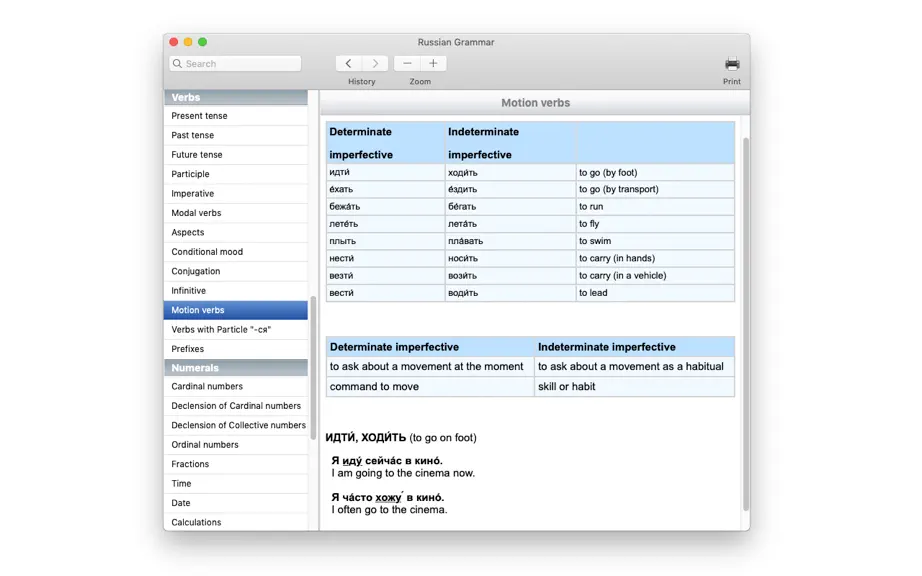Click the table cell 'ходить'
922x576 pixels.
point(510,172)
